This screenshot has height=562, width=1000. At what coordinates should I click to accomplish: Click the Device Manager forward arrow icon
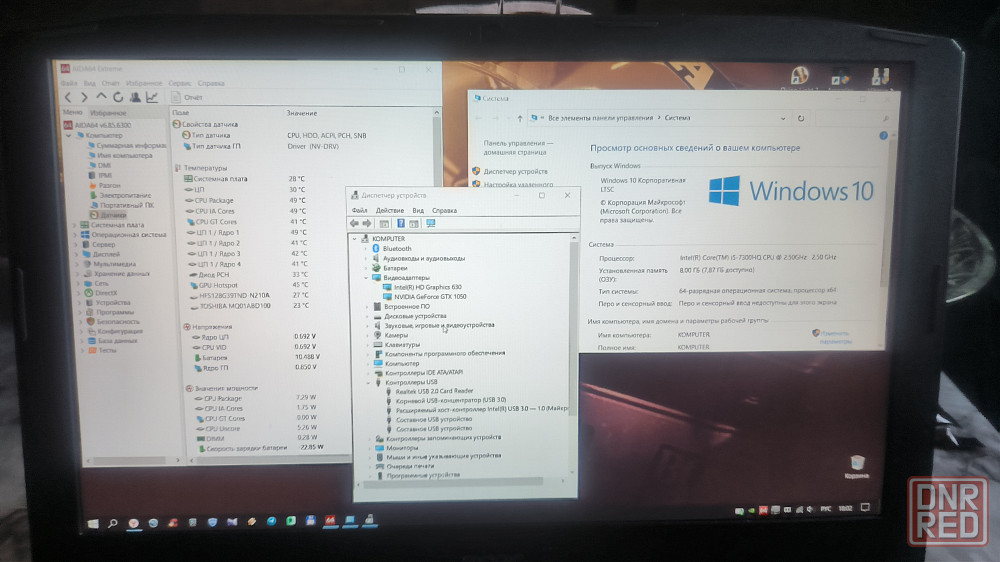(367, 223)
